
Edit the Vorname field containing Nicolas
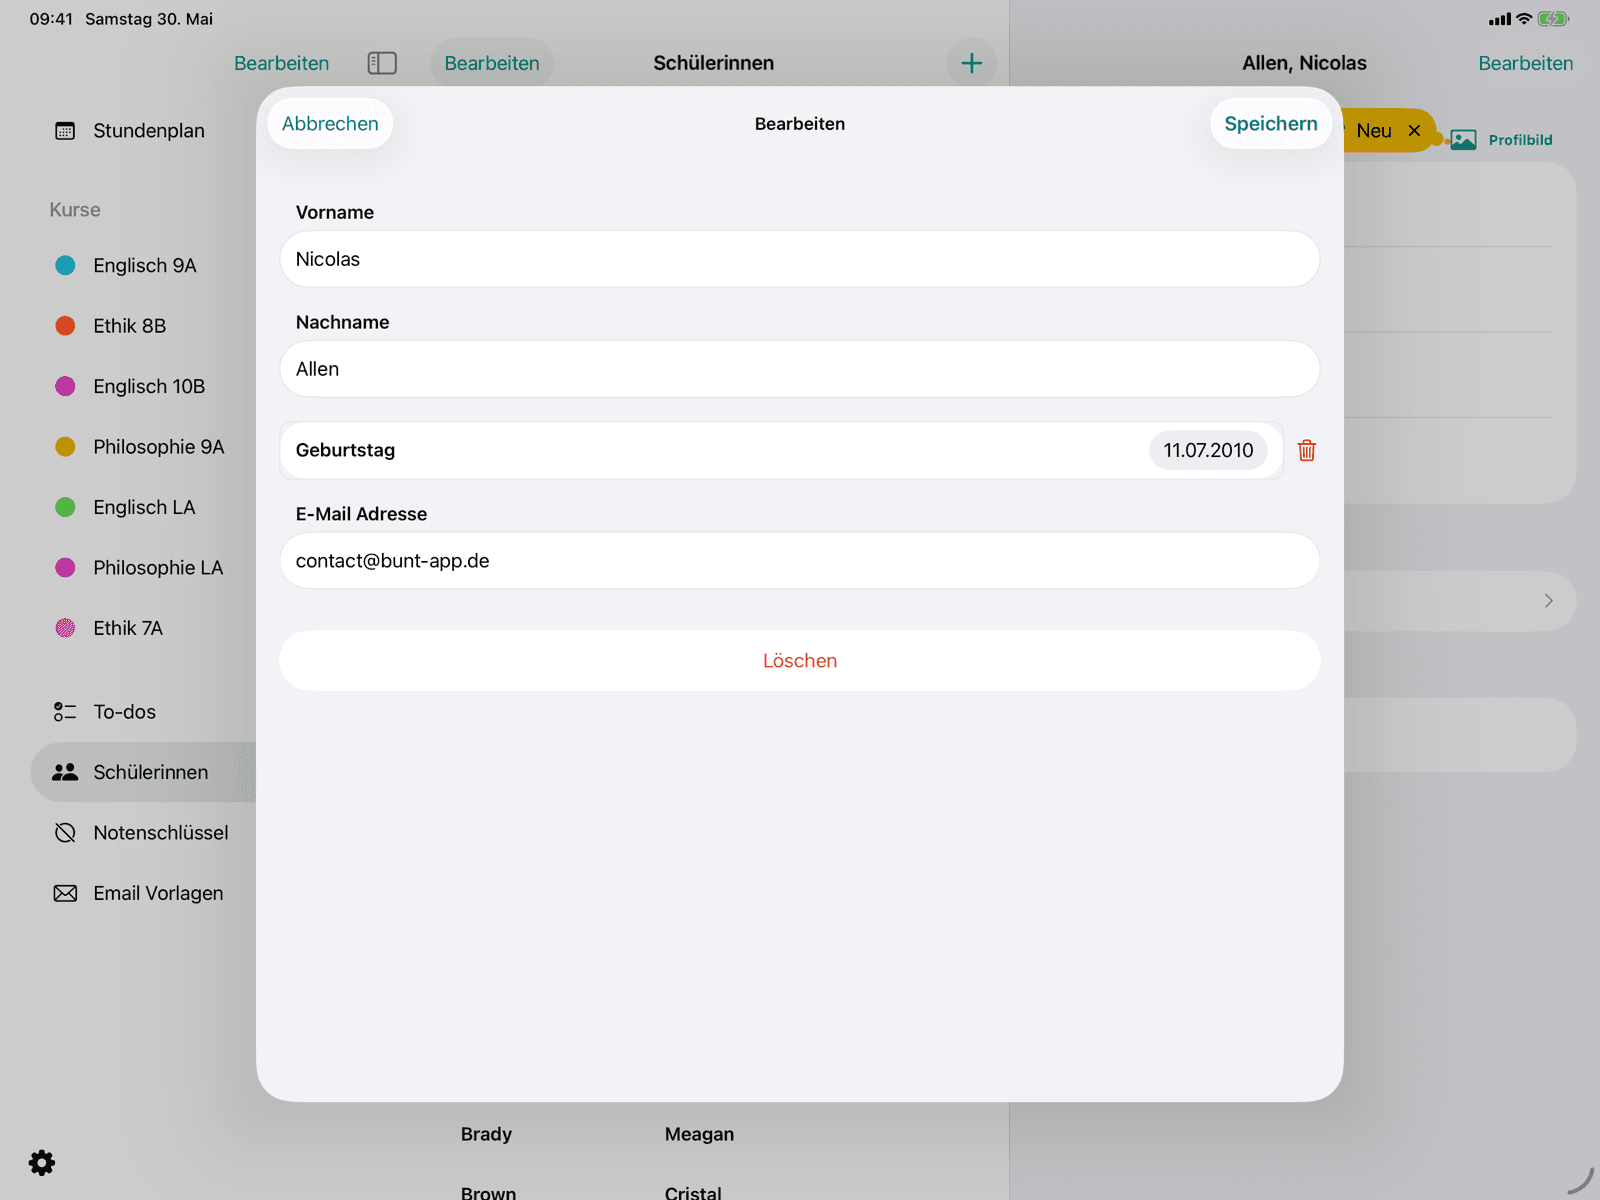pyautogui.click(x=800, y=259)
